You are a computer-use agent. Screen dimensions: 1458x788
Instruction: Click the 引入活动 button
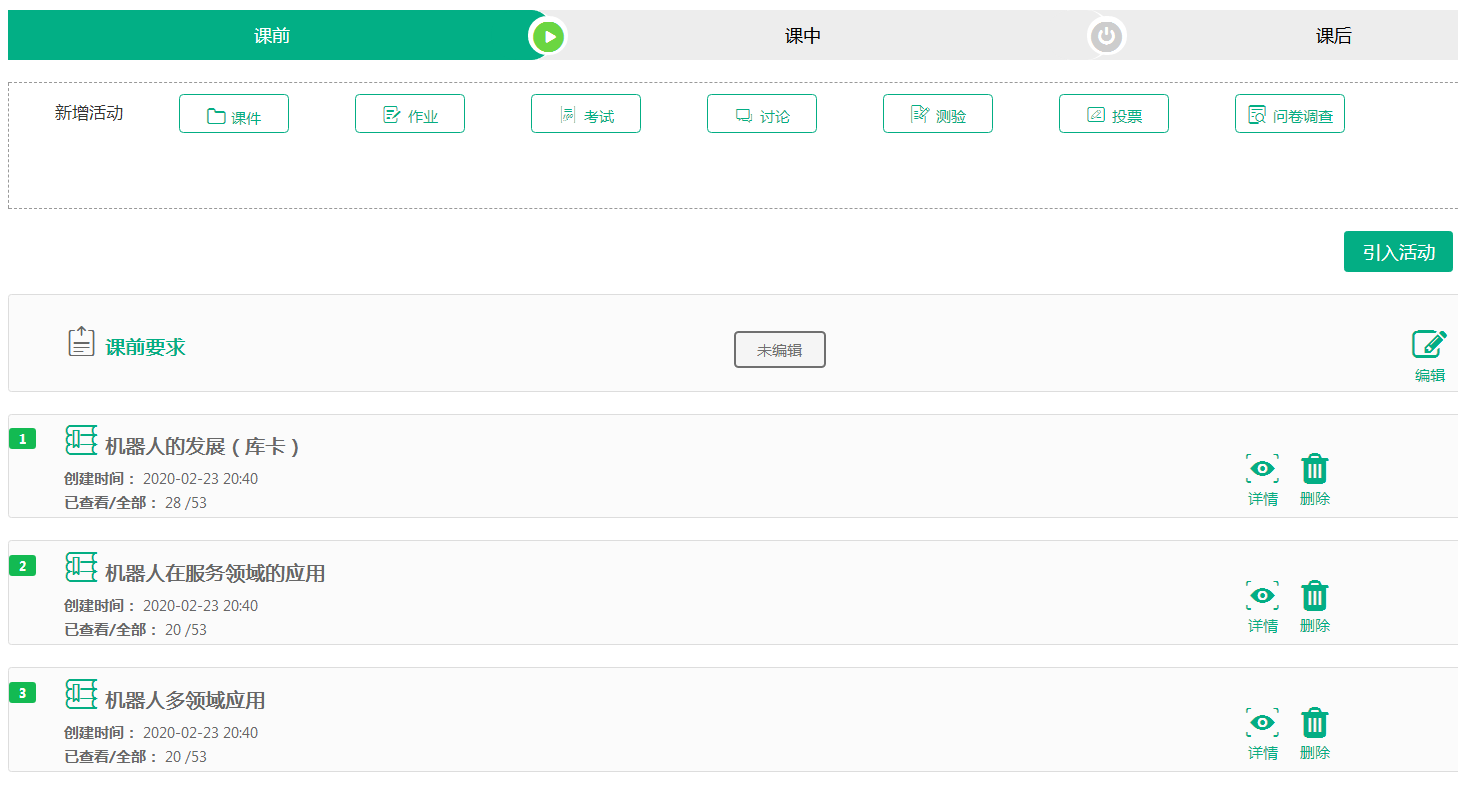1397,252
